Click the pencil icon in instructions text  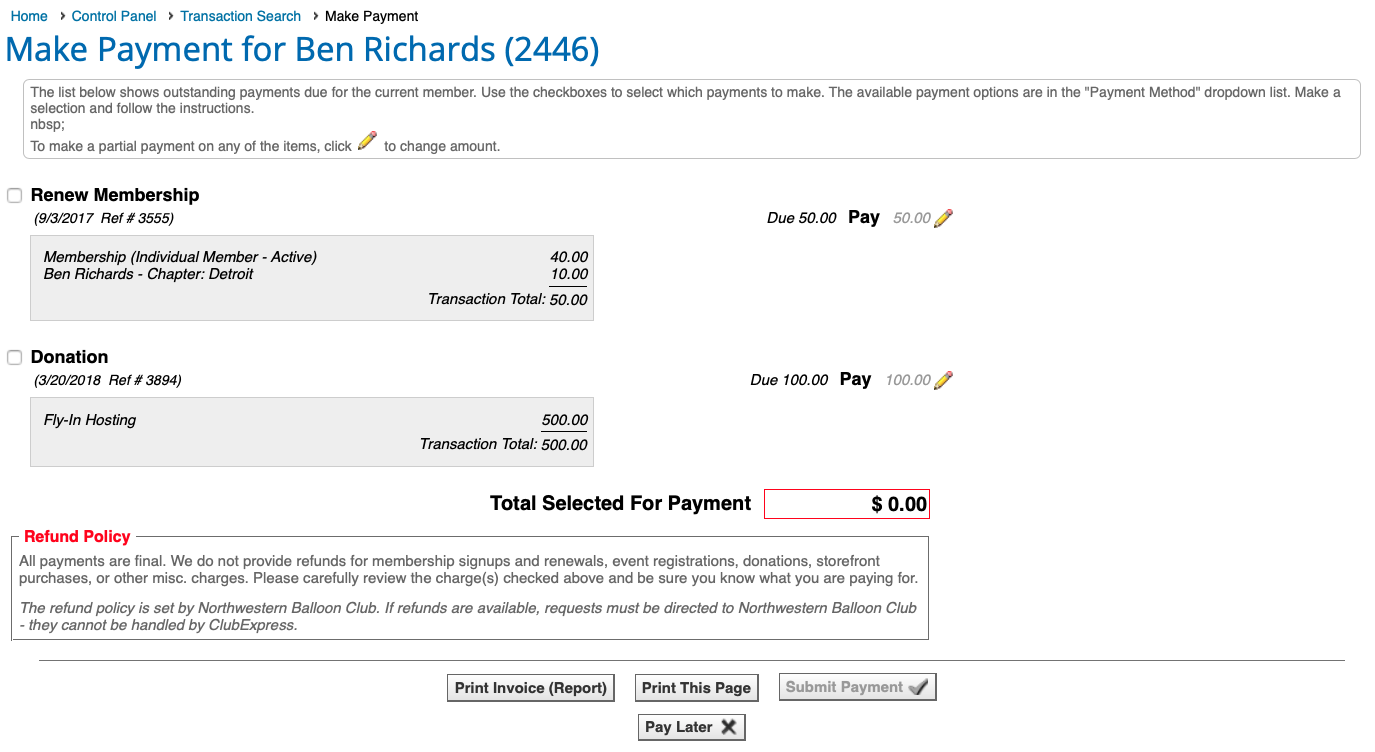[366, 140]
